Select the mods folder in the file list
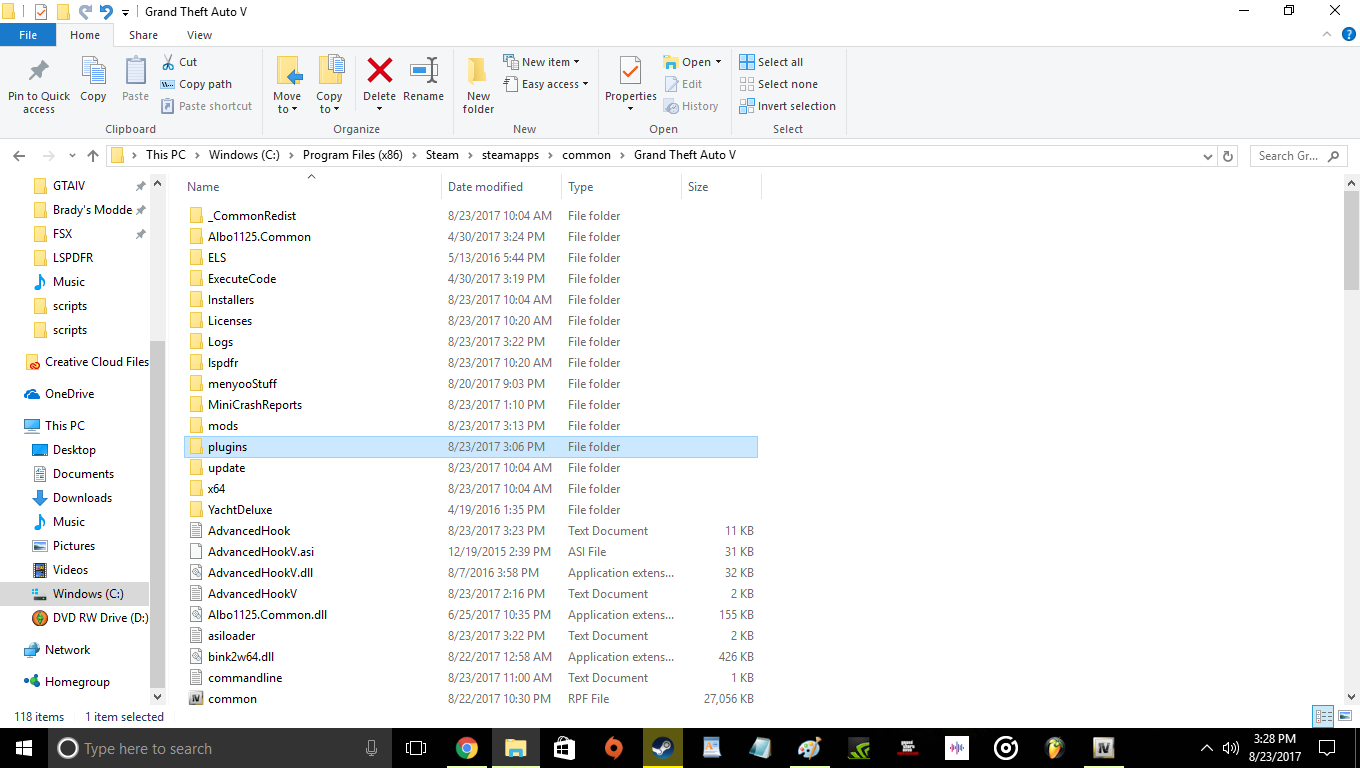The height and width of the screenshot is (768, 1360). point(470,426)
